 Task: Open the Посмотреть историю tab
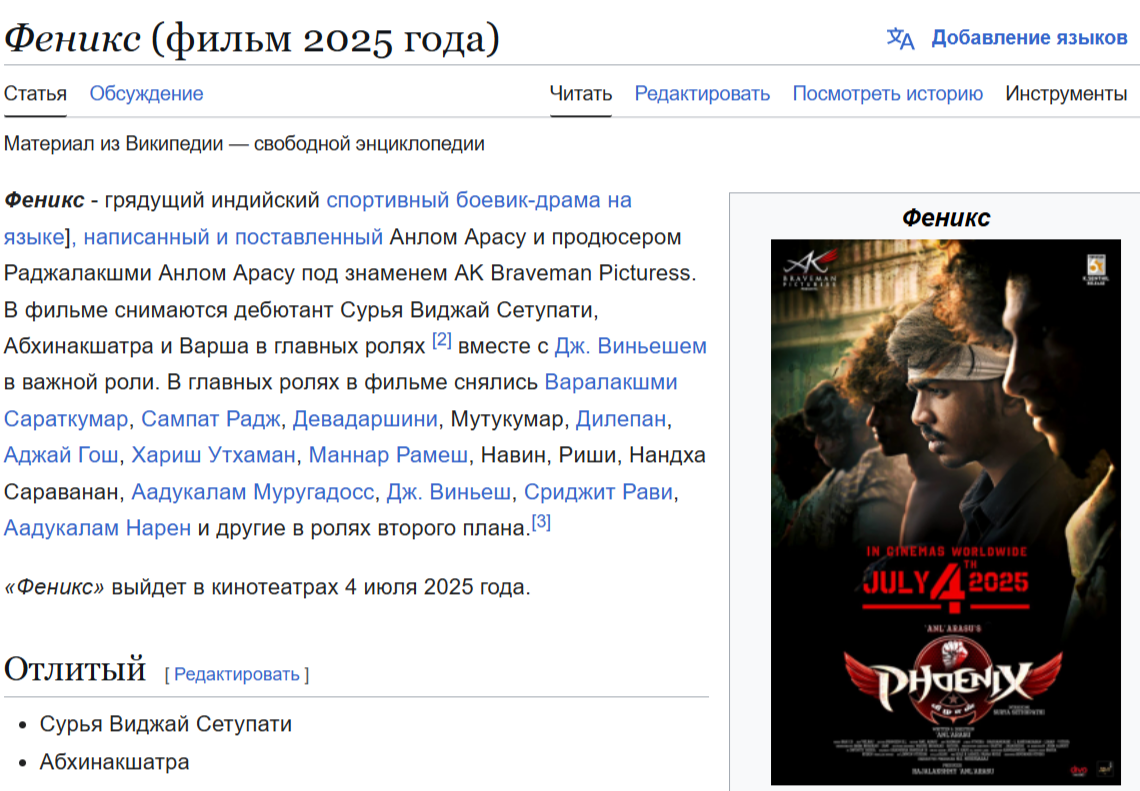tap(887, 94)
